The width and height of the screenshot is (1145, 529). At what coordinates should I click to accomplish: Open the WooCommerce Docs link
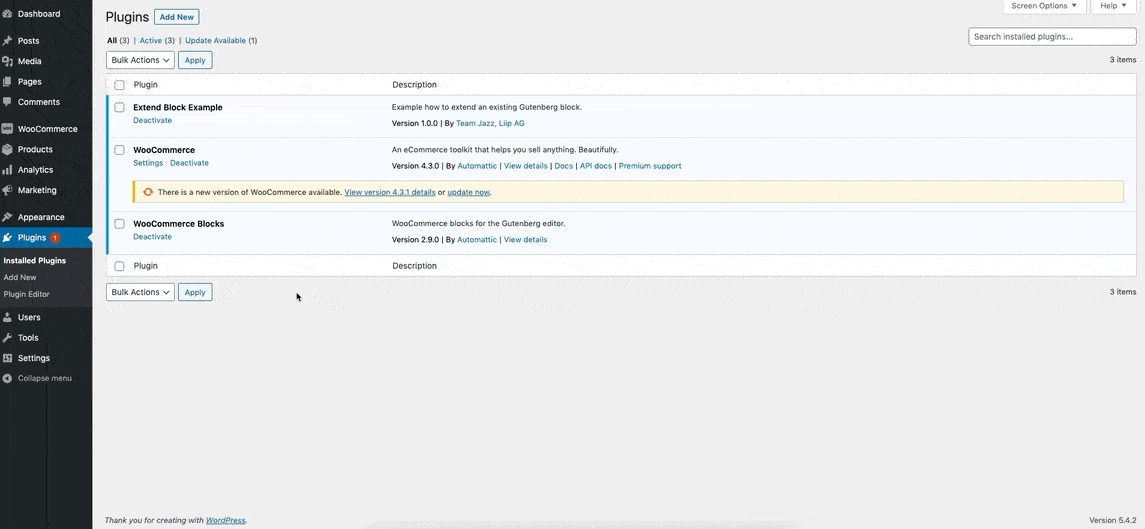[x=564, y=166]
